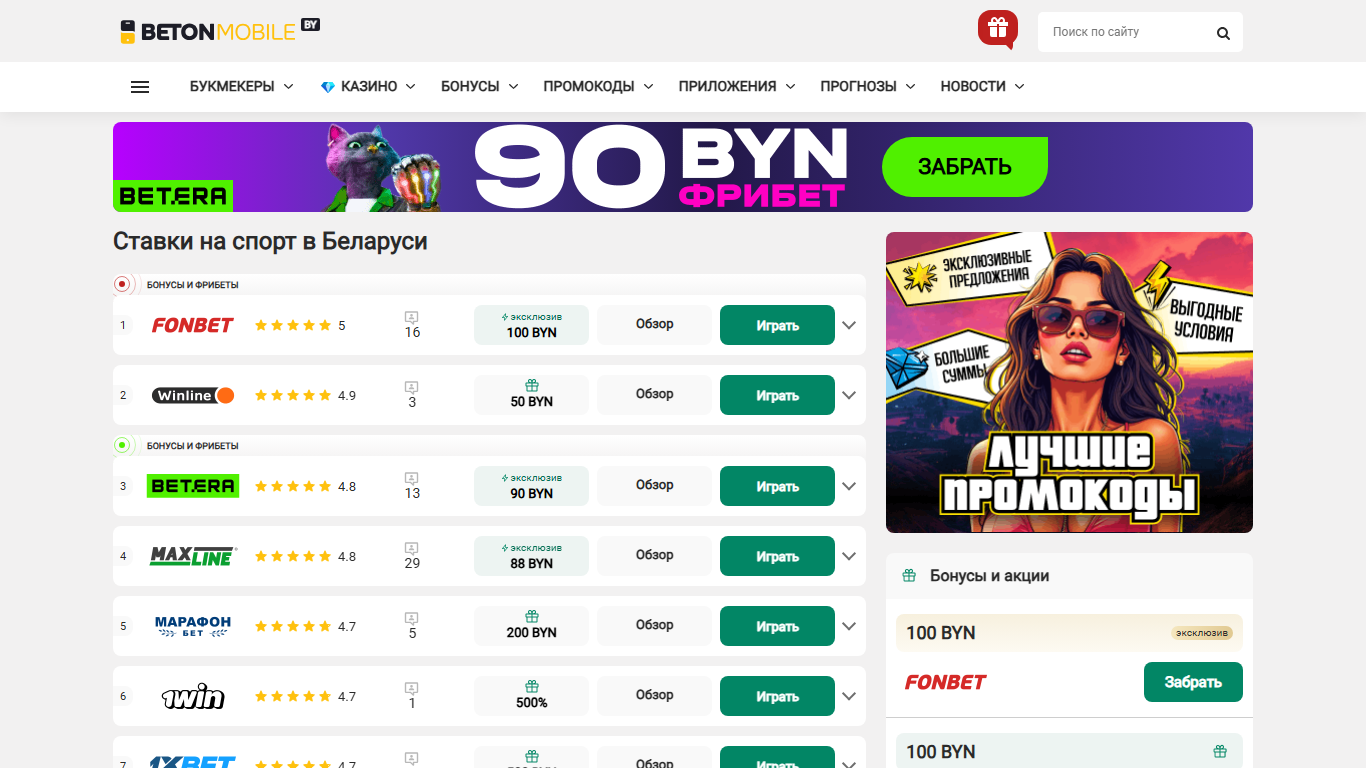1366x768 pixels.
Task: Open Betera reviews count icon (13)
Action: 412,486
